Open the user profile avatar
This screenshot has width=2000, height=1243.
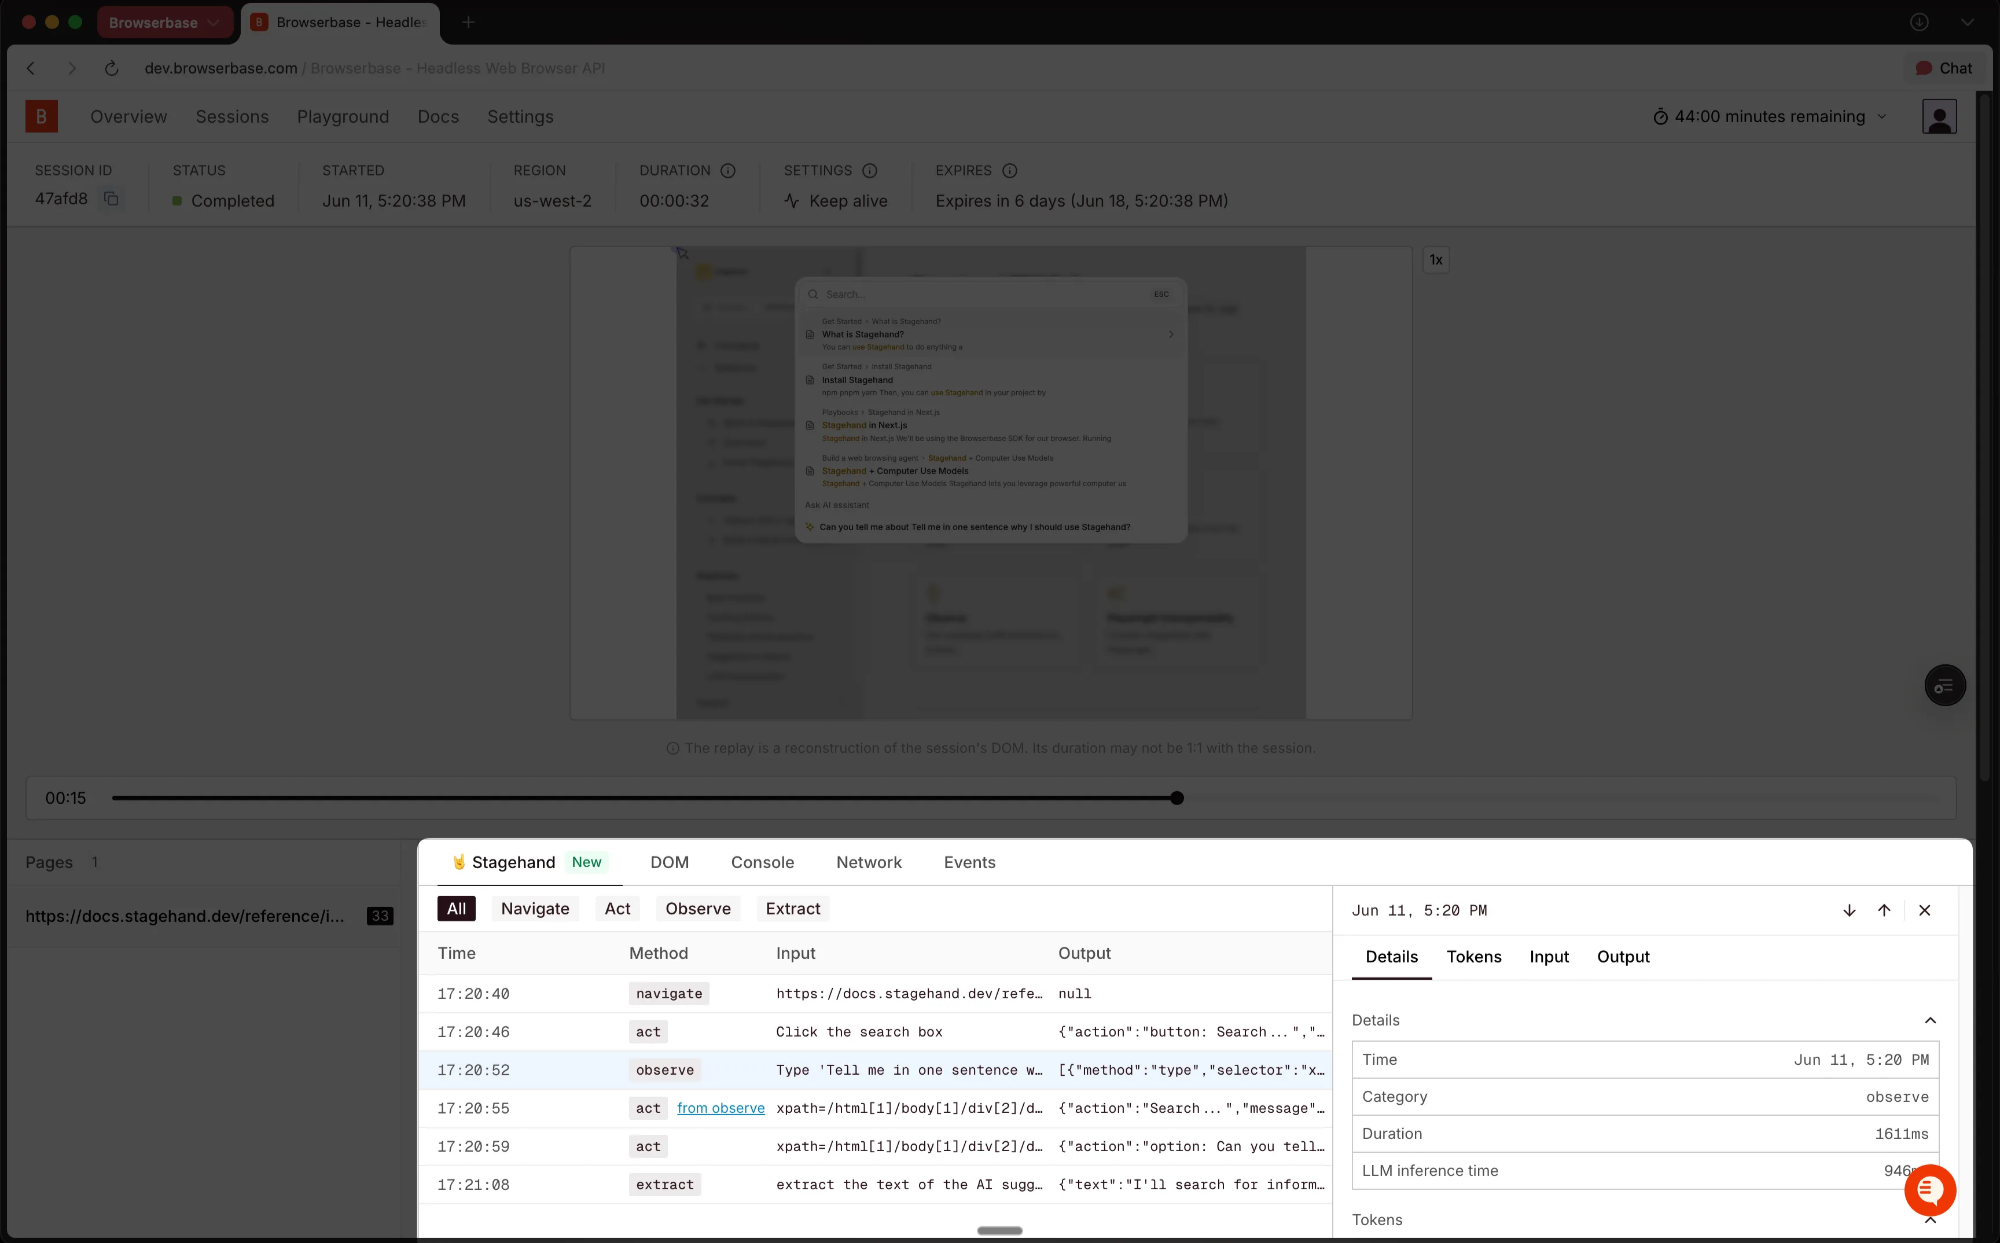click(x=1939, y=117)
